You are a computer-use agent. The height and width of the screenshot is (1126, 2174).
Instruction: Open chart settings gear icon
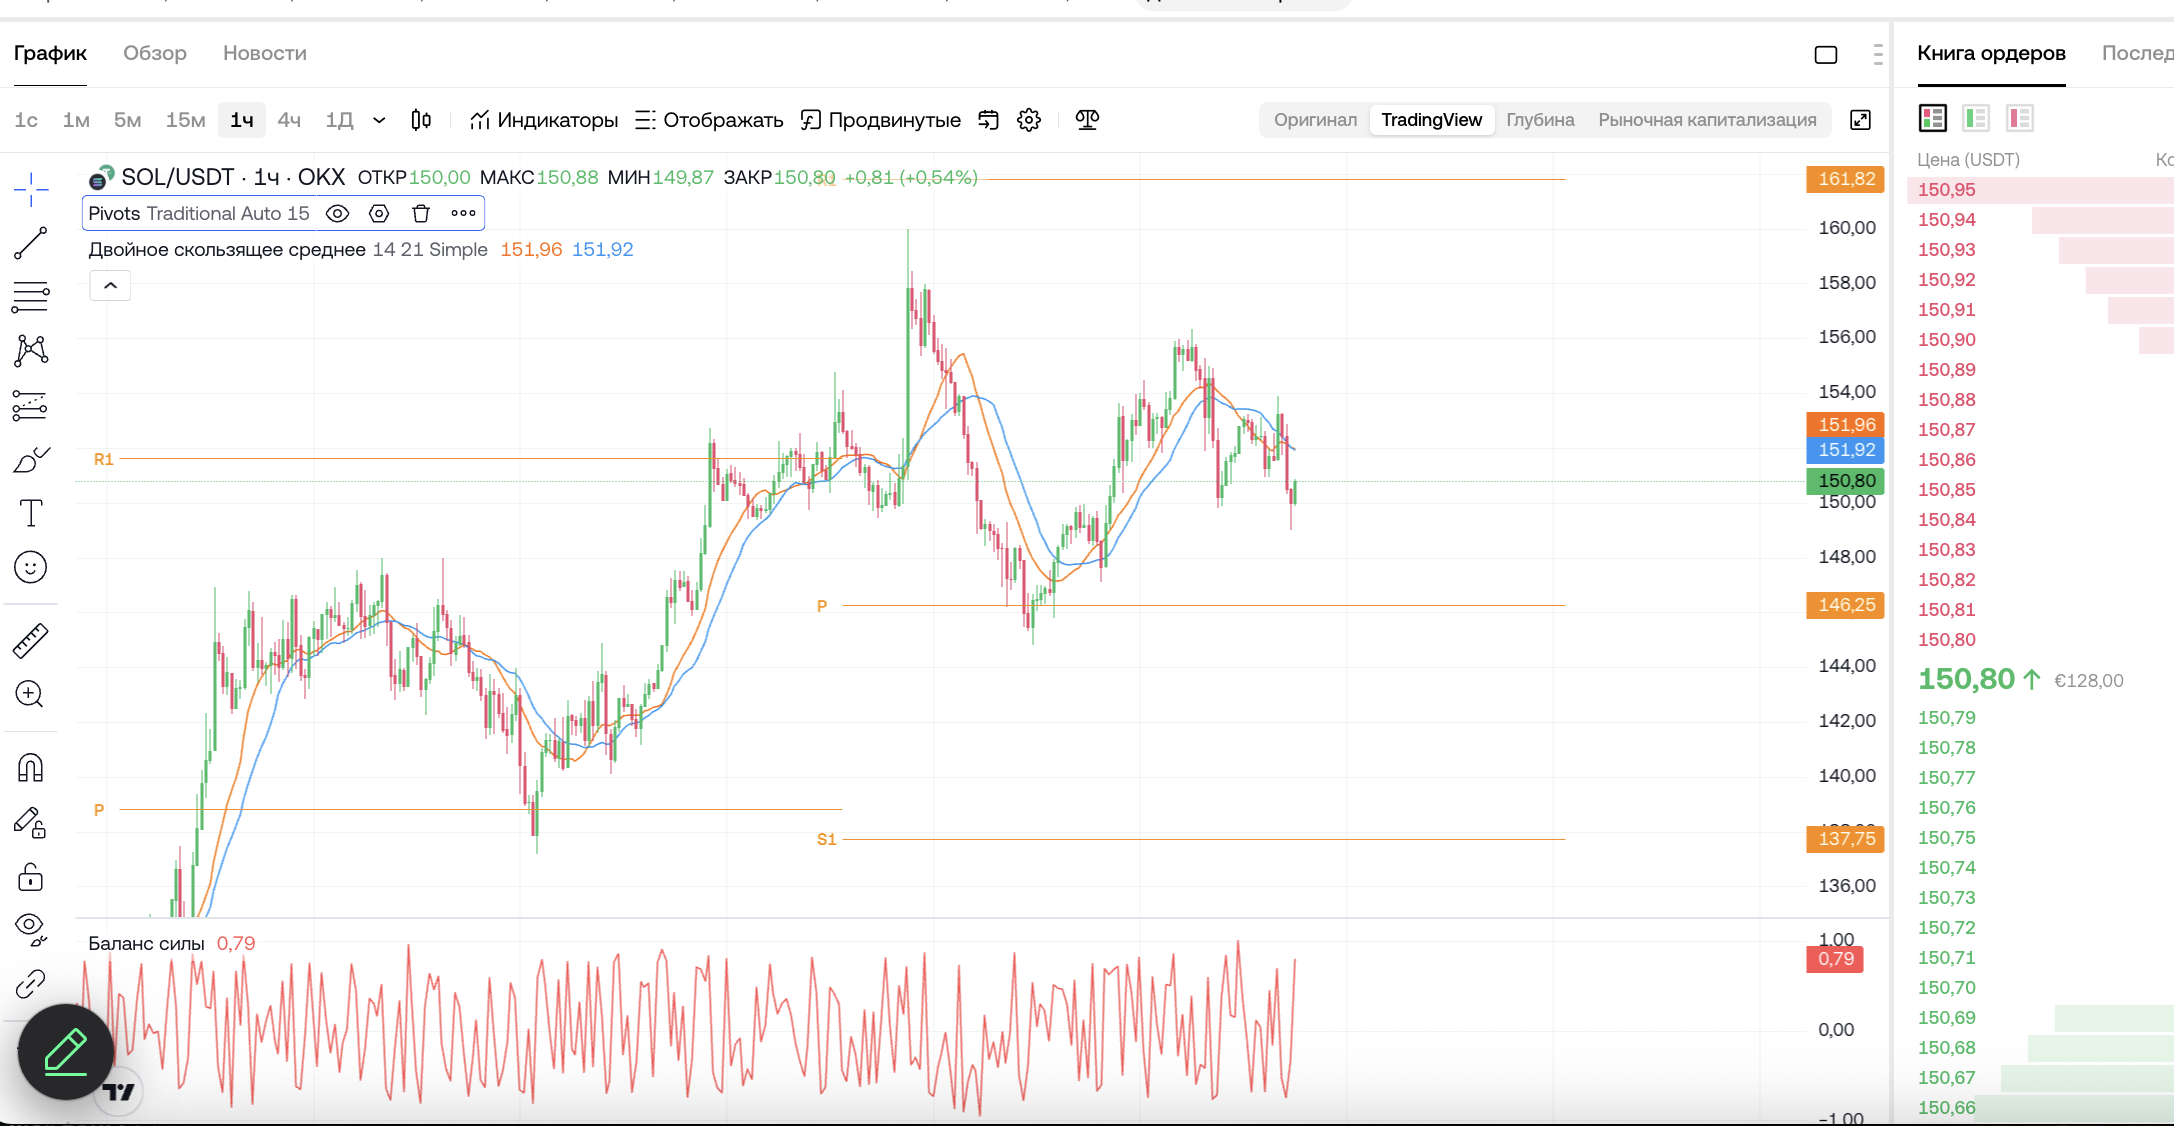1029,120
